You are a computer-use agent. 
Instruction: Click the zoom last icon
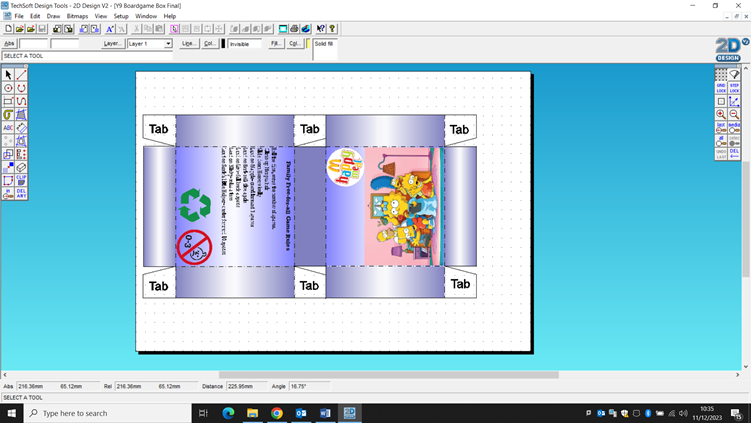(721, 127)
